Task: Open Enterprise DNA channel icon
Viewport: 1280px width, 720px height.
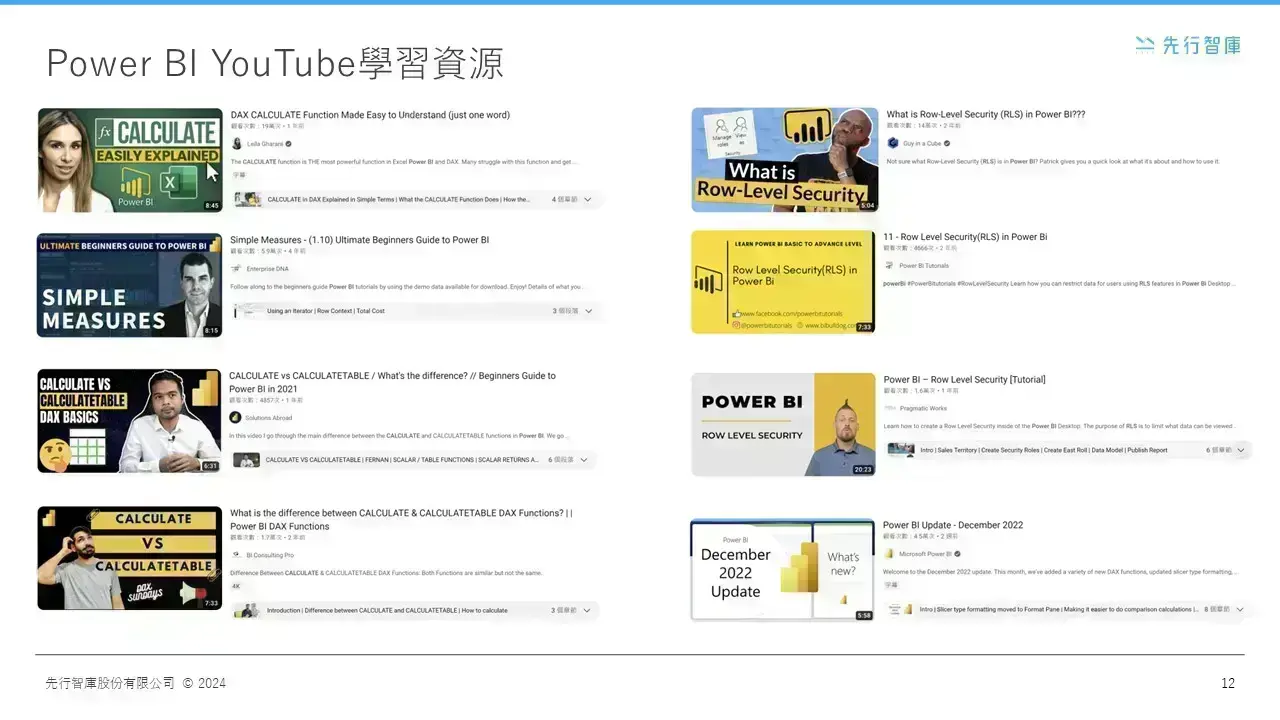Action: (237, 268)
